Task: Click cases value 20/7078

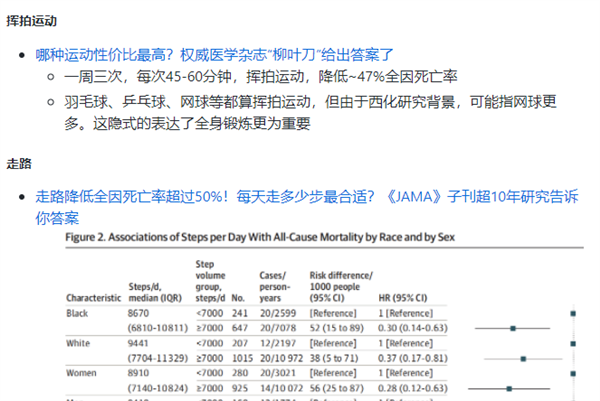Action: tap(278, 328)
